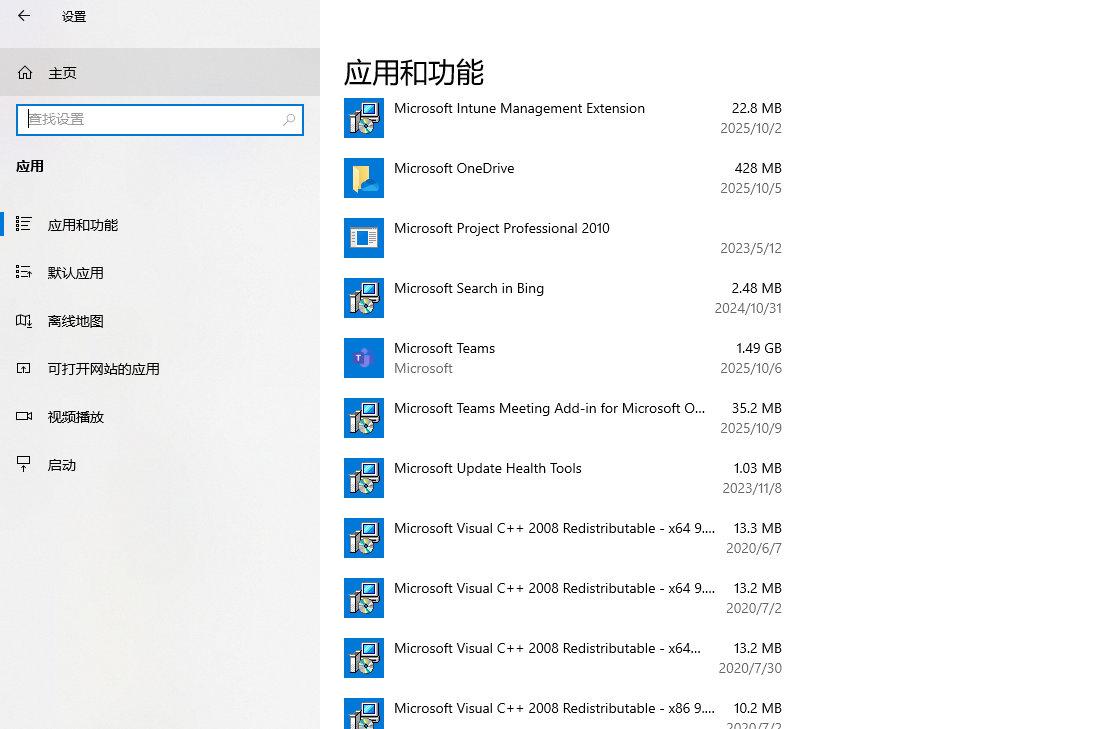This screenshot has height=729, width=1108.
Task: Click the back arrow in Settings header
Action: (x=24, y=16)
